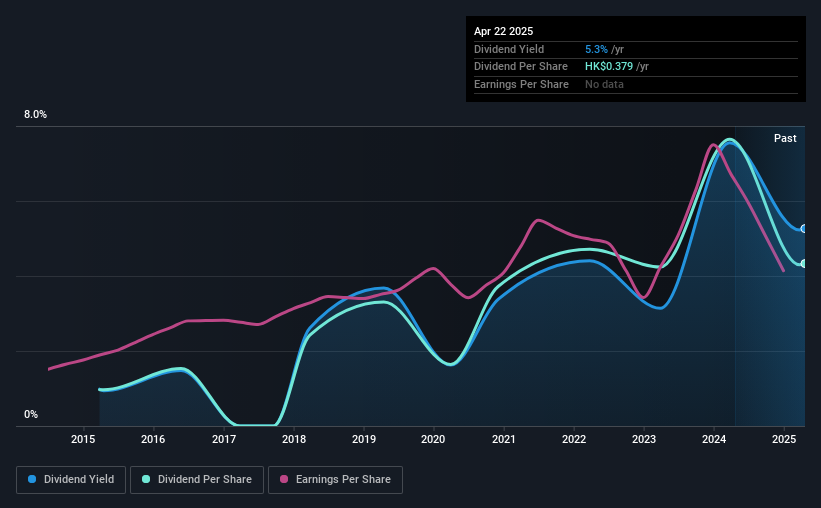Toggle the Dividend Yield legend button

click(71, 480)
